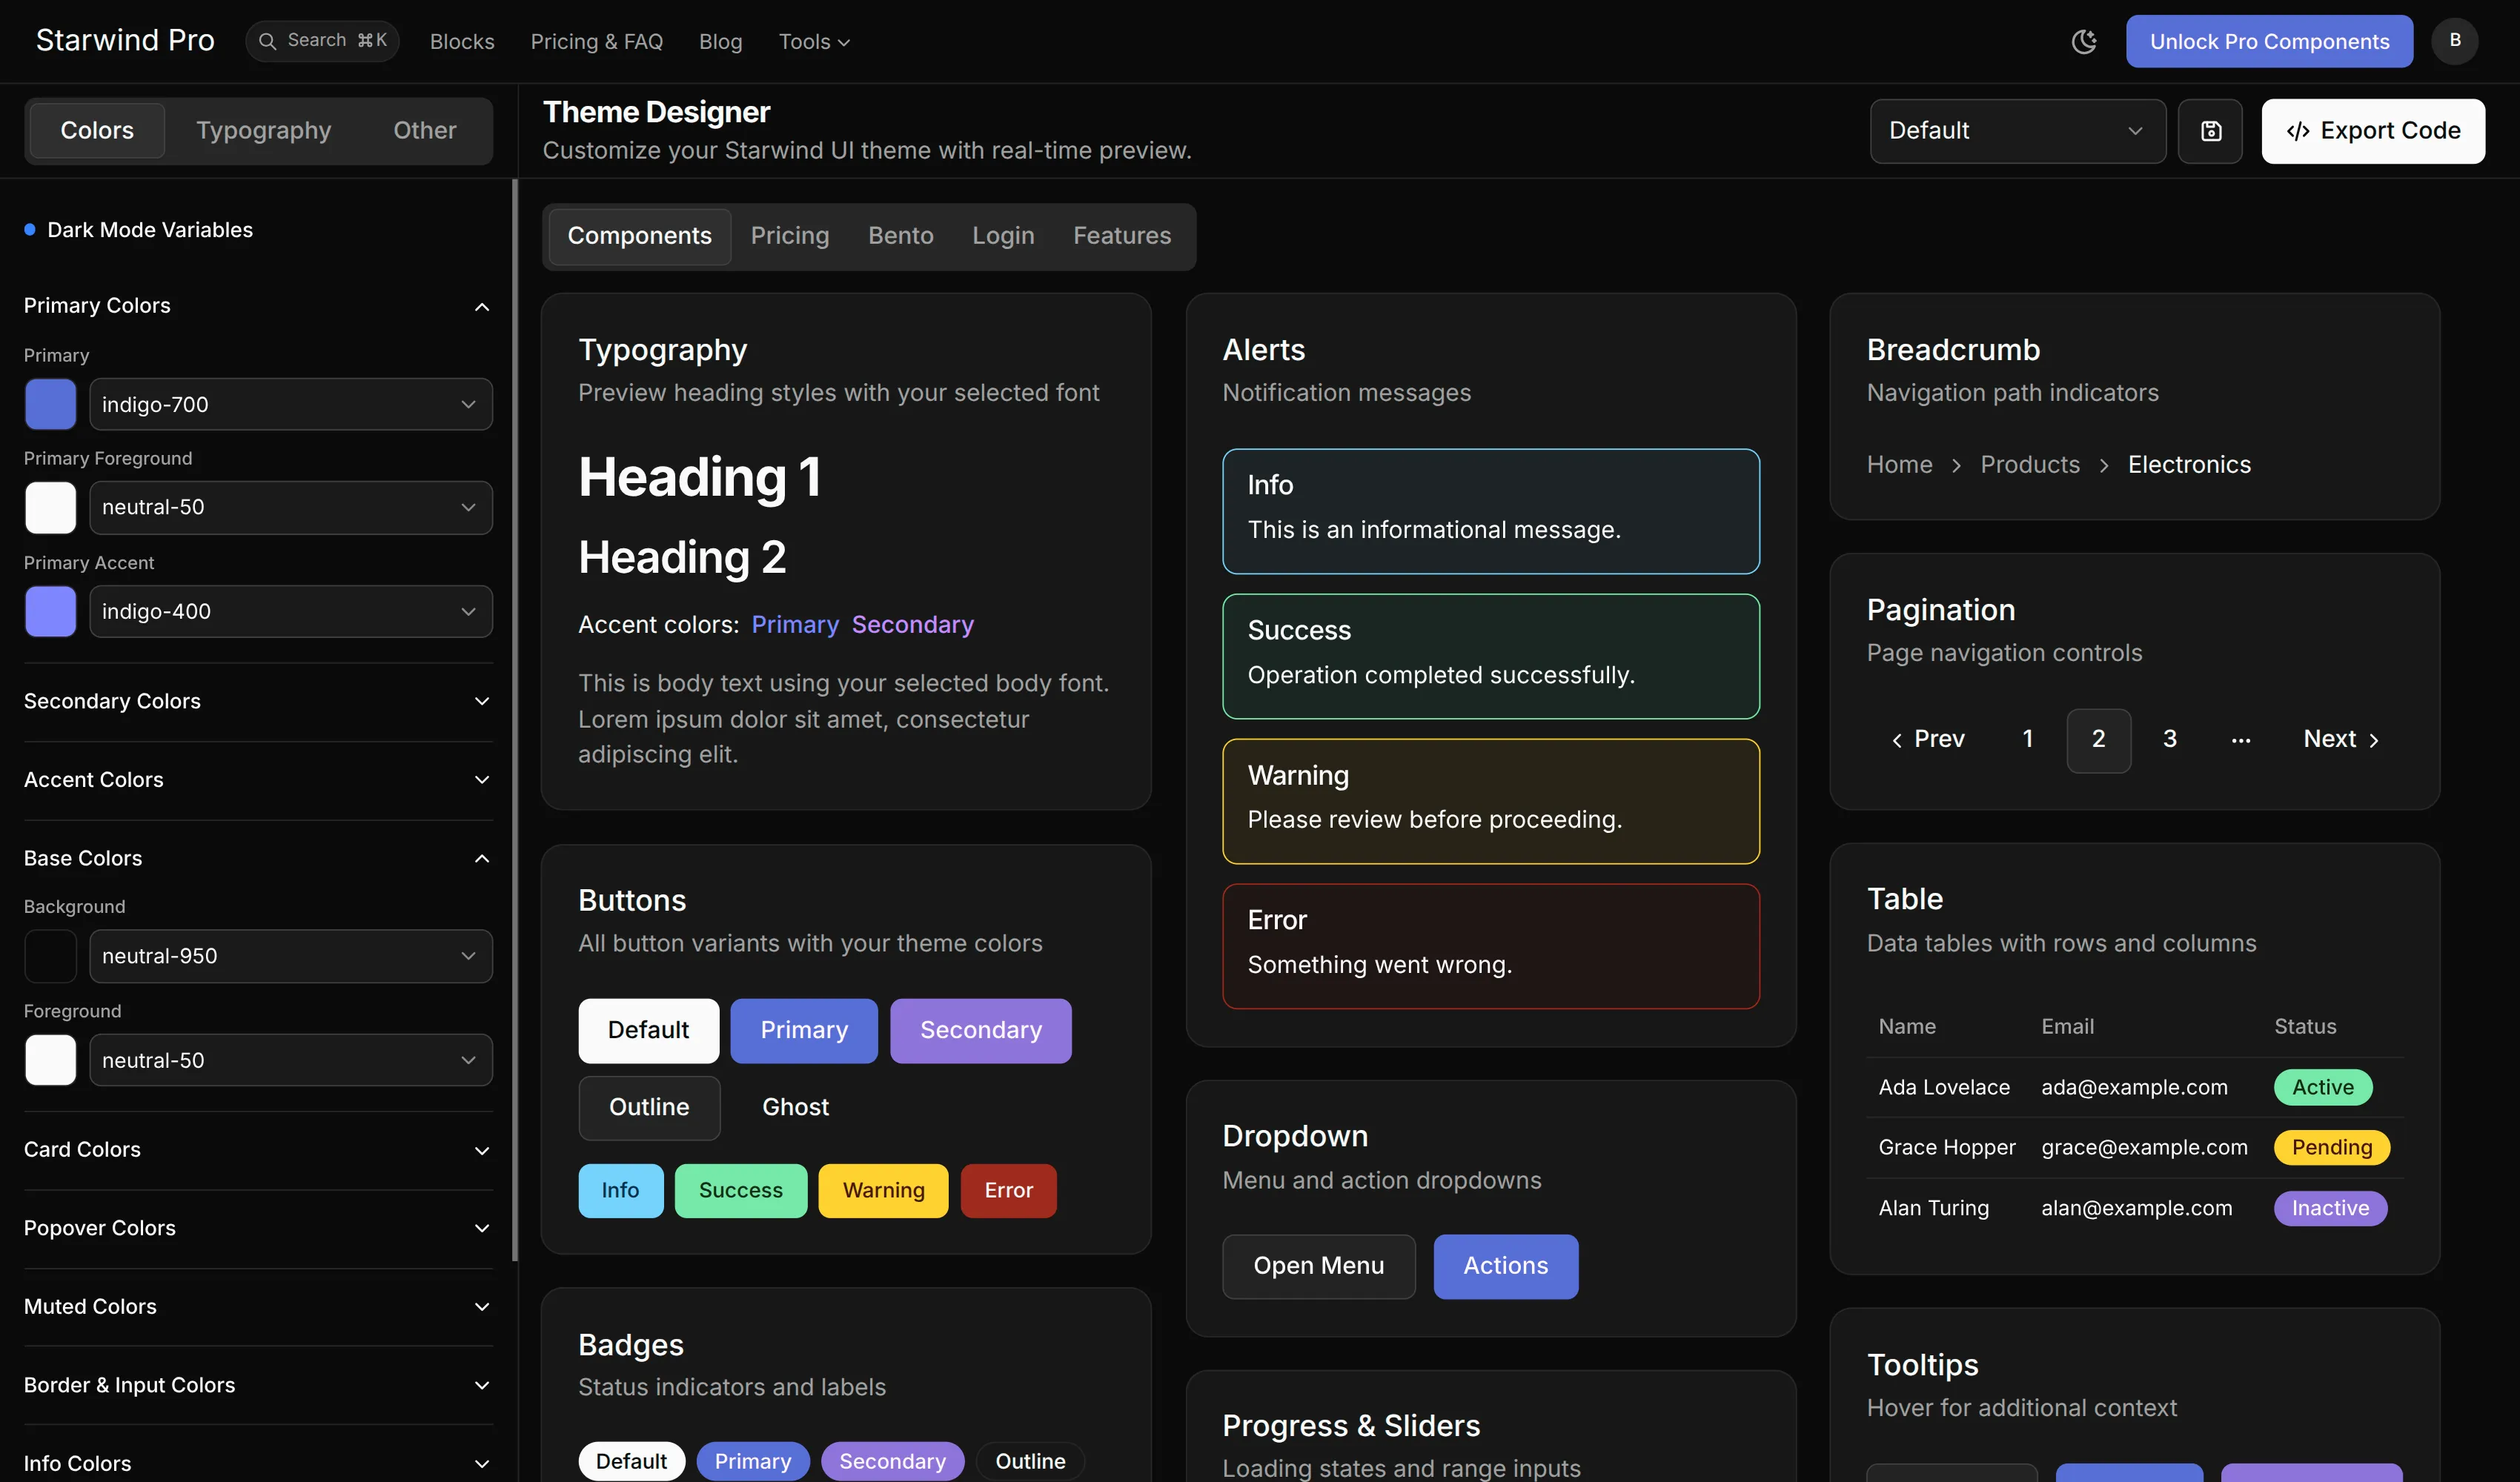Select page 3 in pagination

[x=2170, y=739]
